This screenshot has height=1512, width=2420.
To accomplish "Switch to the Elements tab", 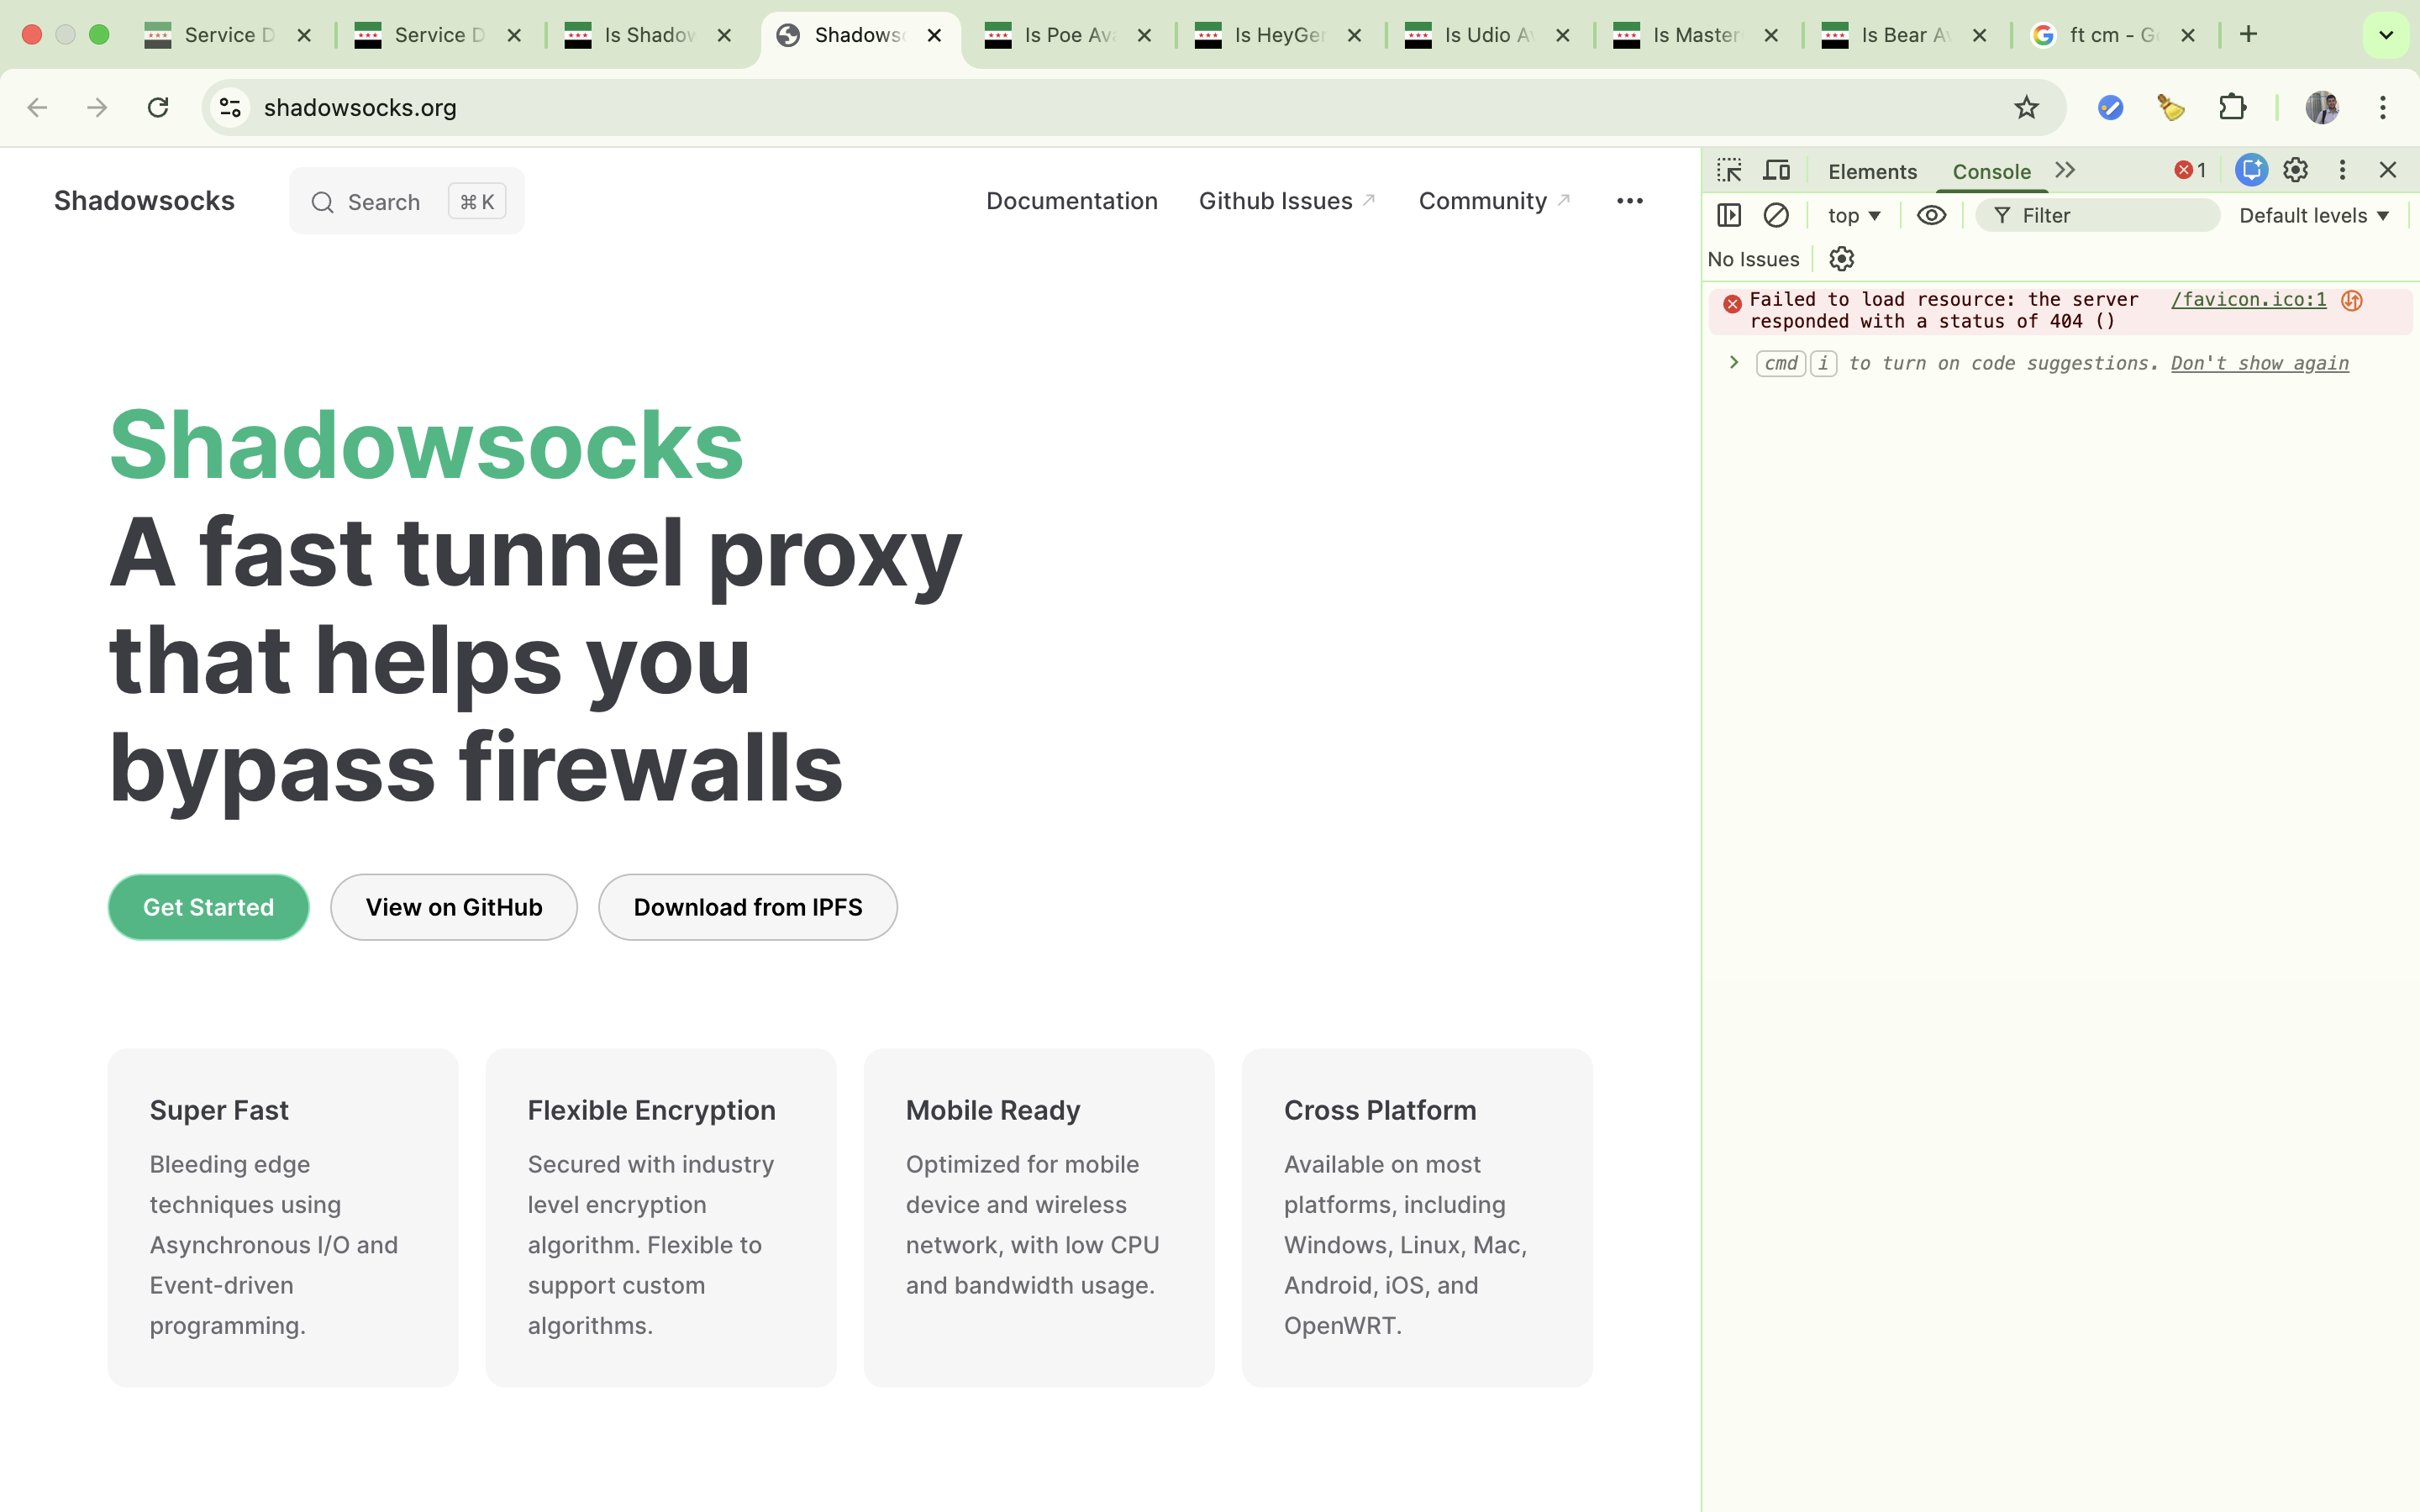I will pyautogui.click(x=1872, y=171).
